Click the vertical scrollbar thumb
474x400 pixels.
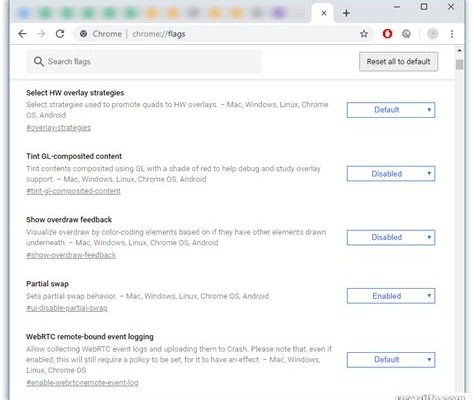[459, 64]
